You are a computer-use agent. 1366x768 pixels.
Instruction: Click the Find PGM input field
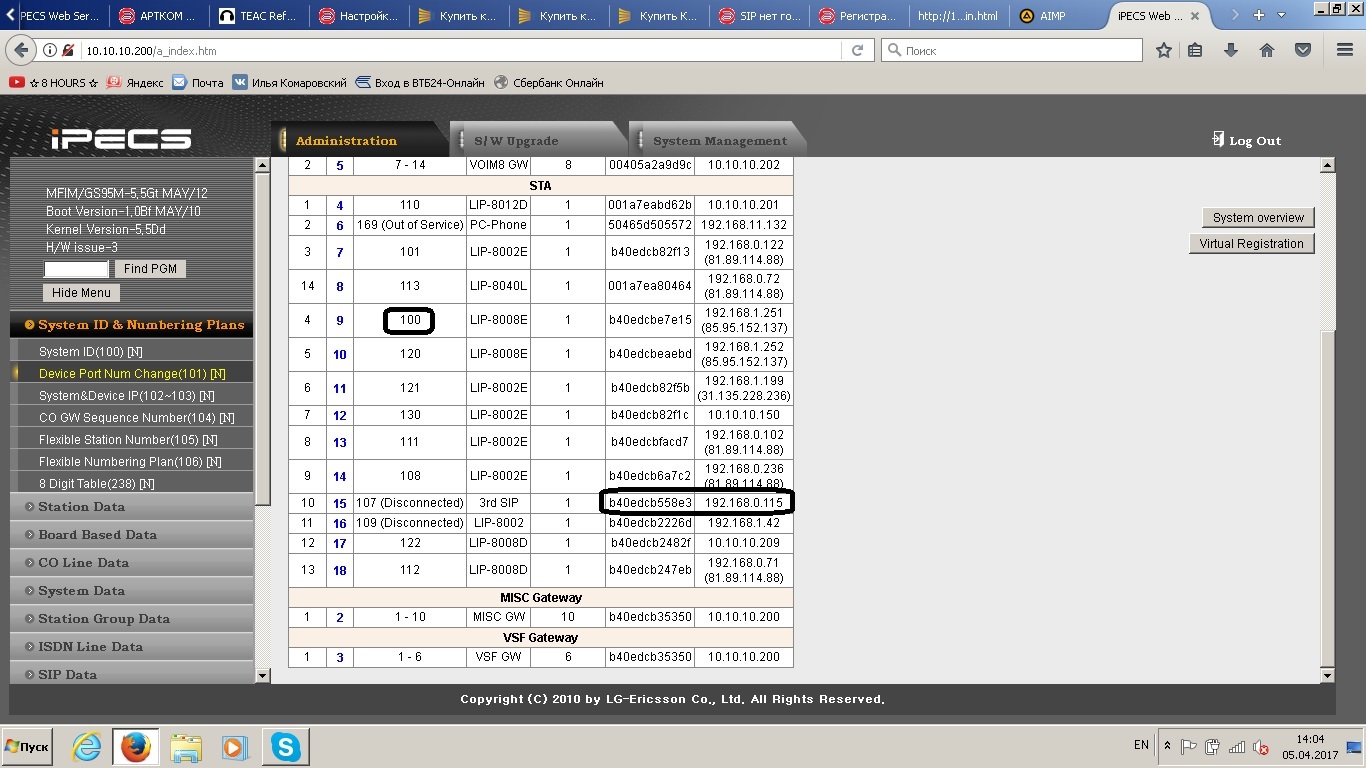[x=76, y=269]
